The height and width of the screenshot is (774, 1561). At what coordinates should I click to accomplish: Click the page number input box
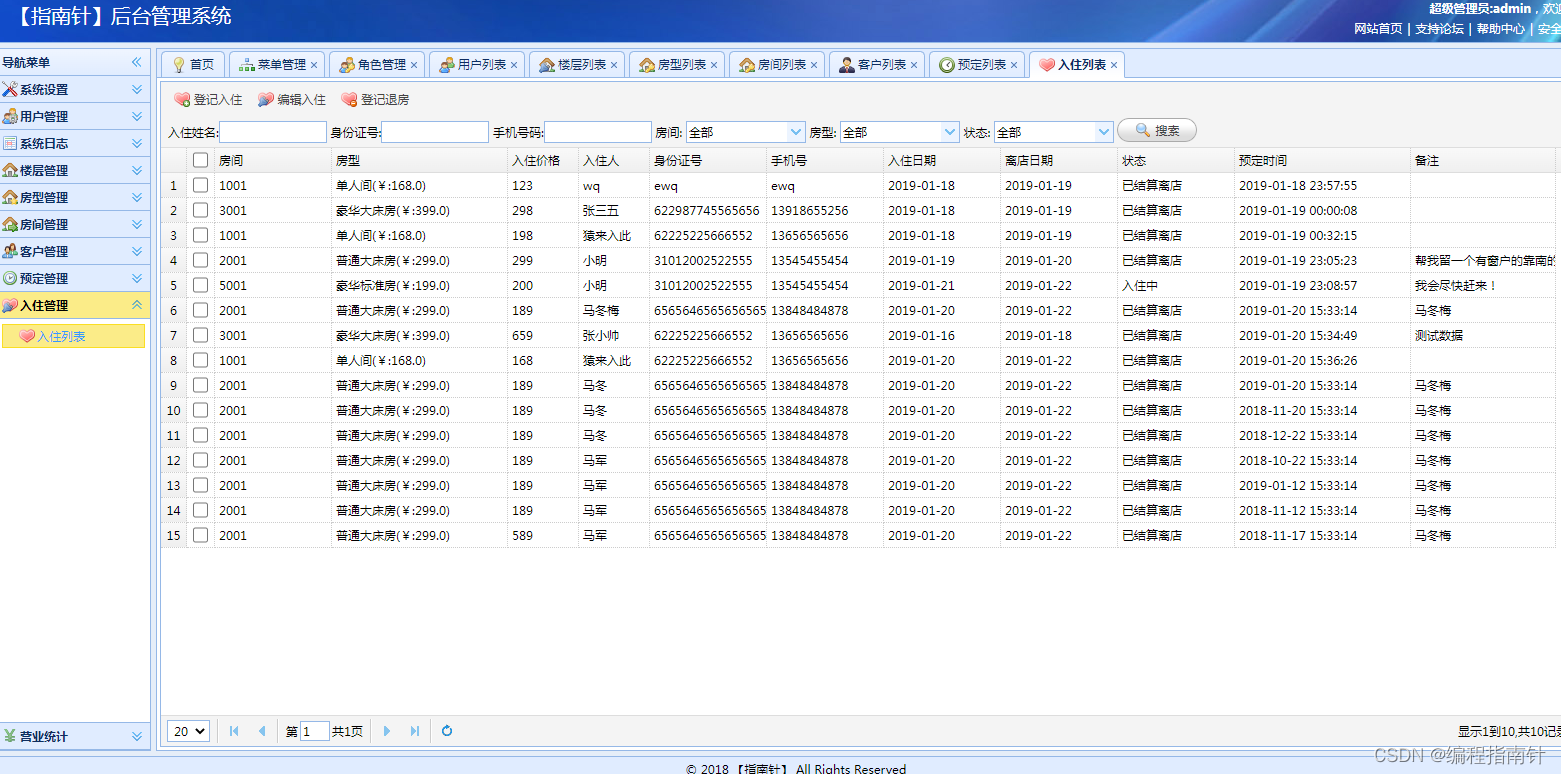click(x=315, y=731)
